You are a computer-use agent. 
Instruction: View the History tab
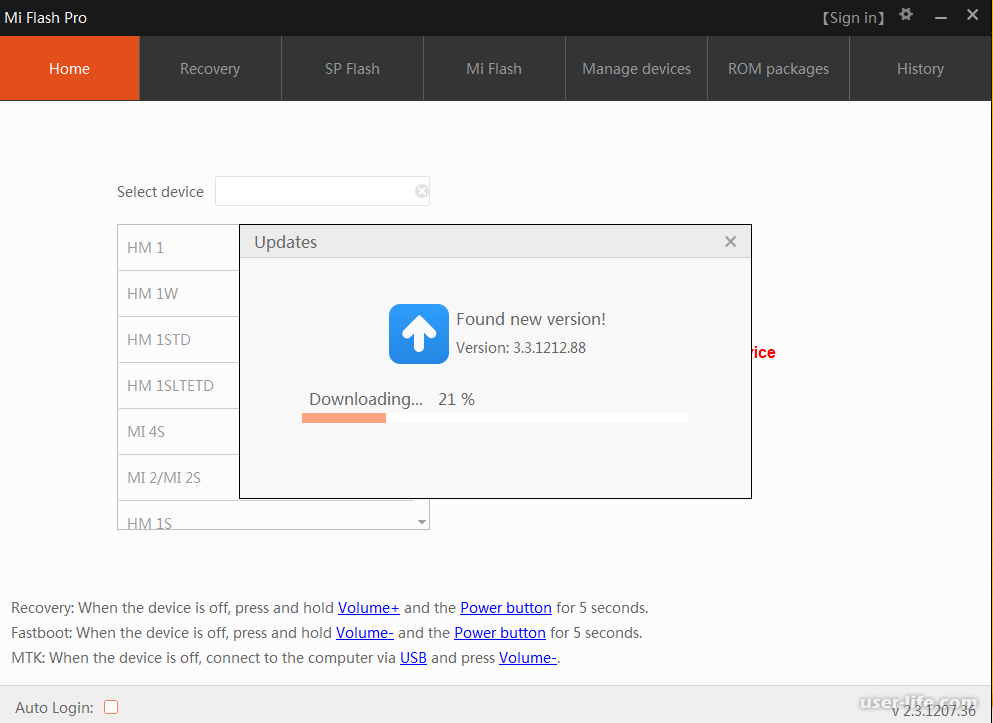pyautogui.click(x=920, y=68)
